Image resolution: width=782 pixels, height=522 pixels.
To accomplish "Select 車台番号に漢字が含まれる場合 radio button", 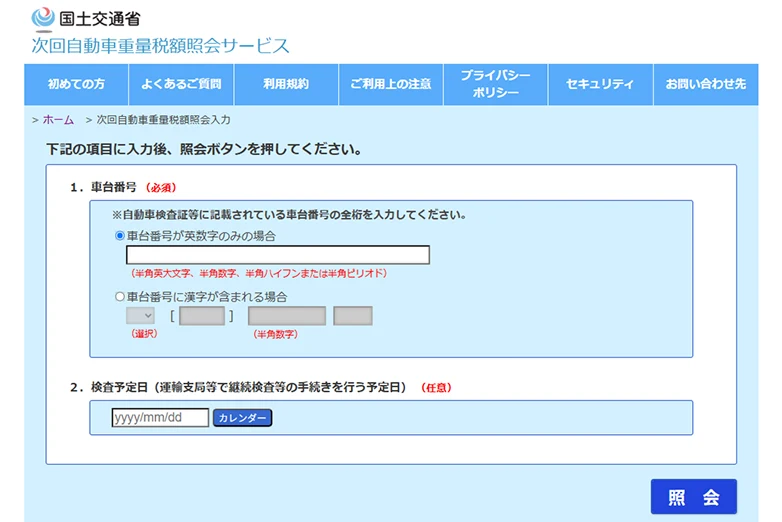I will click(120, 297).
